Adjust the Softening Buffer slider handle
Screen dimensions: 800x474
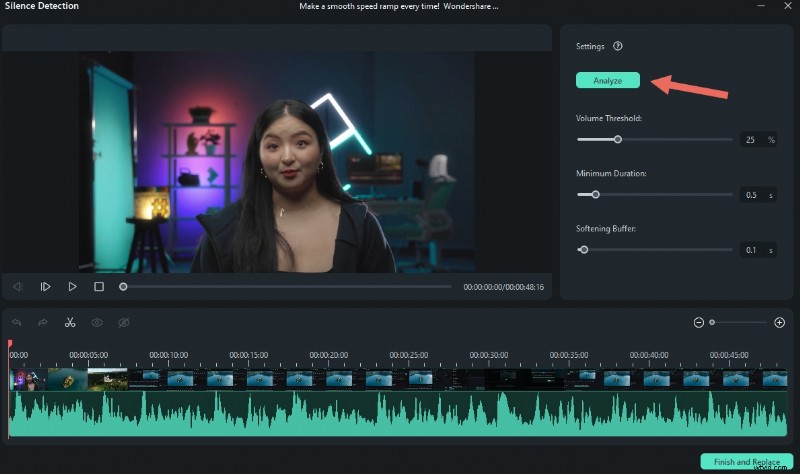pos(584,250)
